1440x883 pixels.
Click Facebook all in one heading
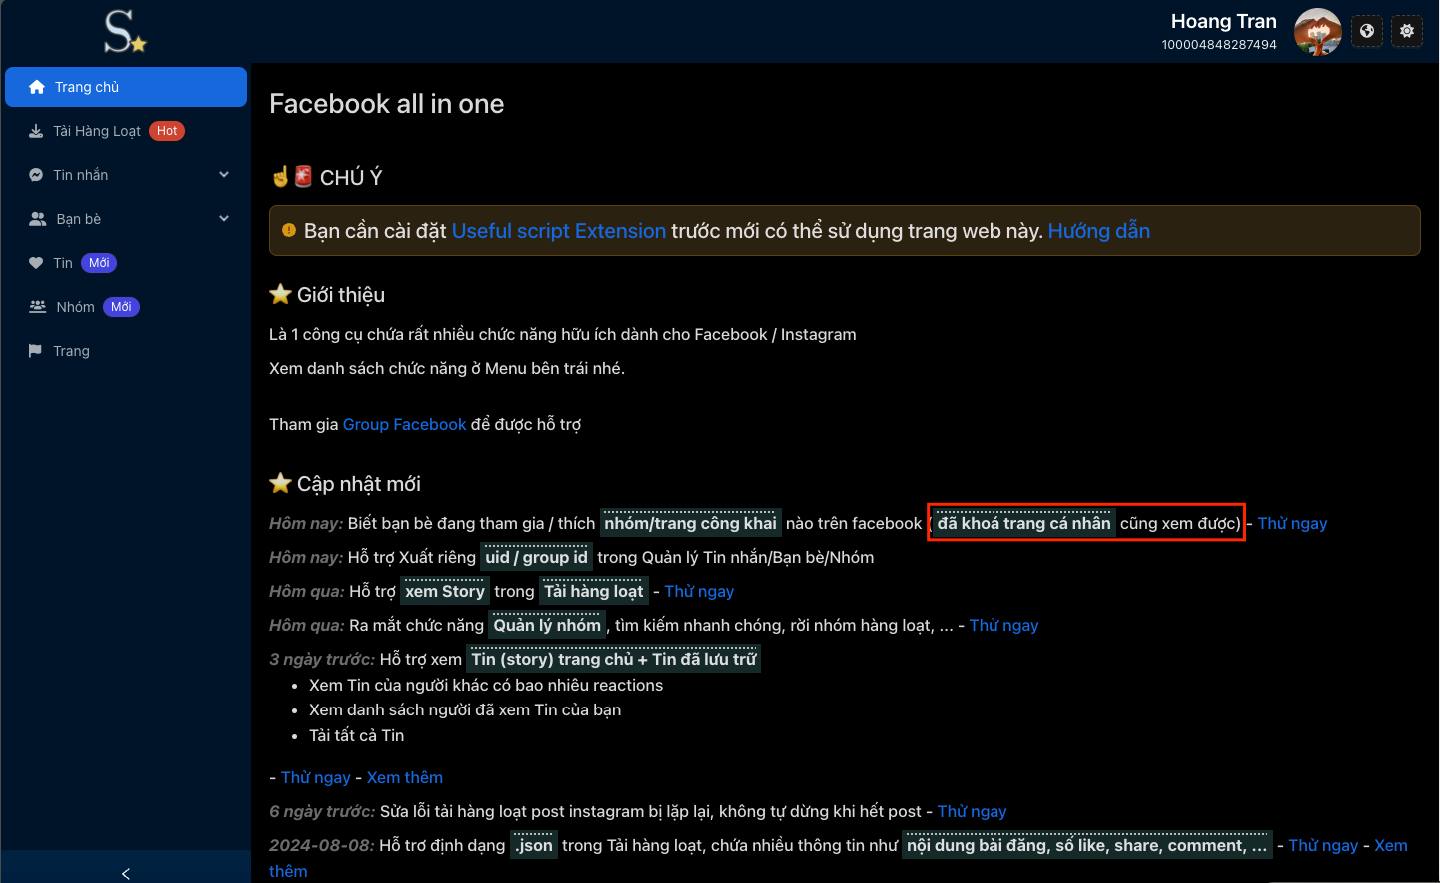click(386, 104)
